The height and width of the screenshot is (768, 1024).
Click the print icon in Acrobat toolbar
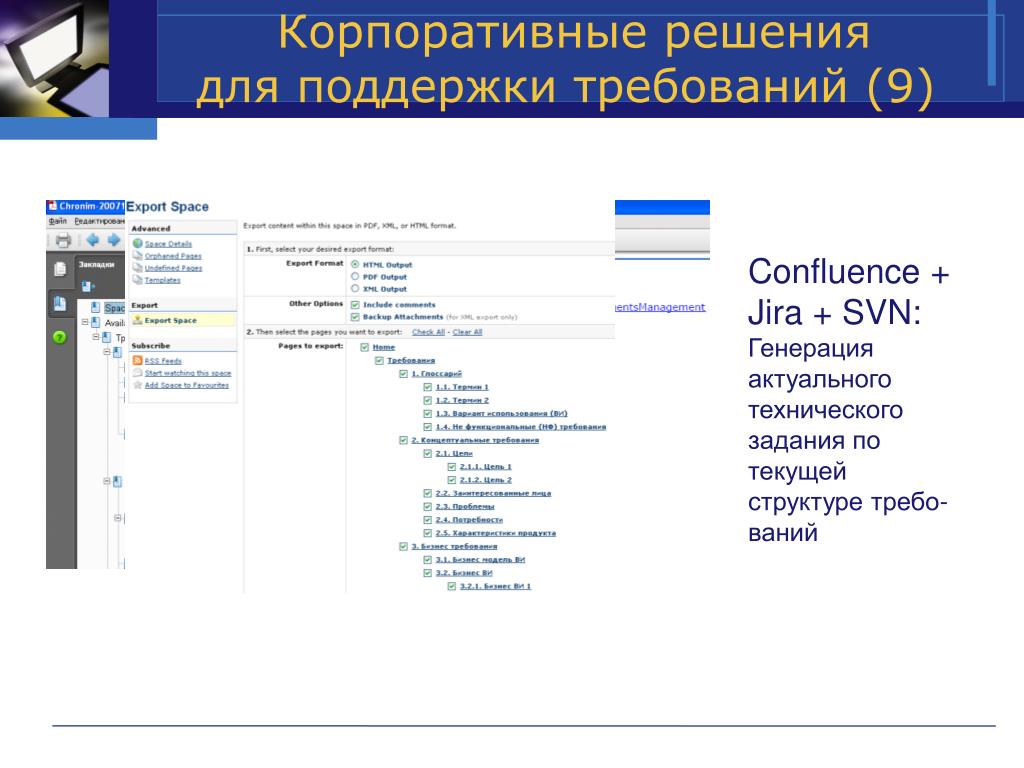63,240
